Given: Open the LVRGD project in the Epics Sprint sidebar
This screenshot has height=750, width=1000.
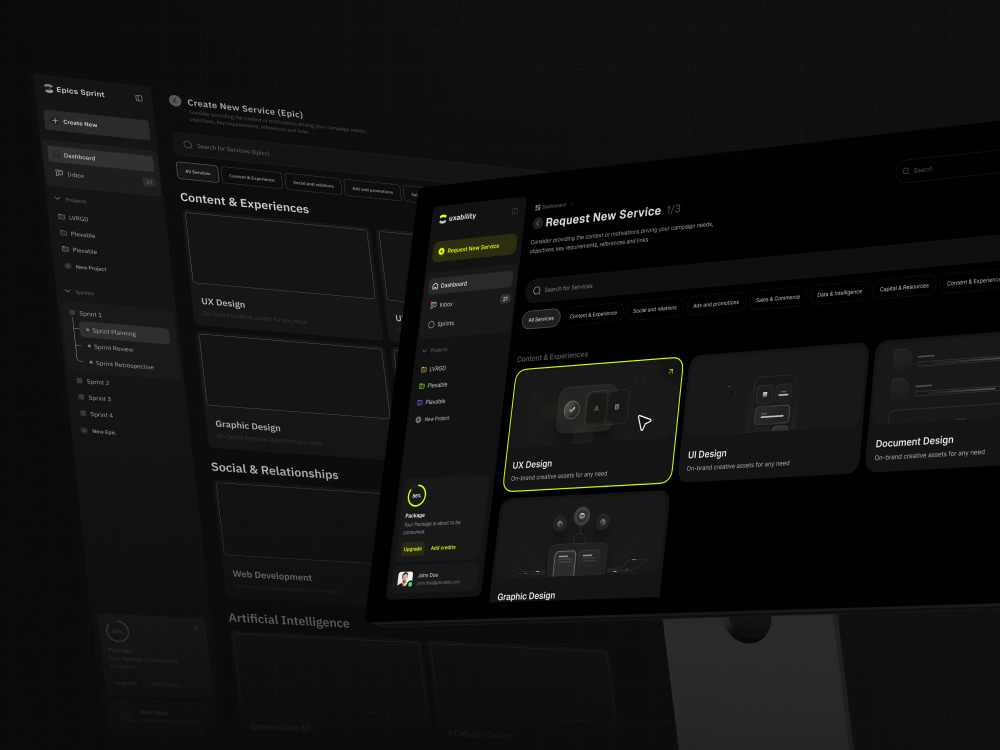Looking at the screenshot, I should 73,218.
